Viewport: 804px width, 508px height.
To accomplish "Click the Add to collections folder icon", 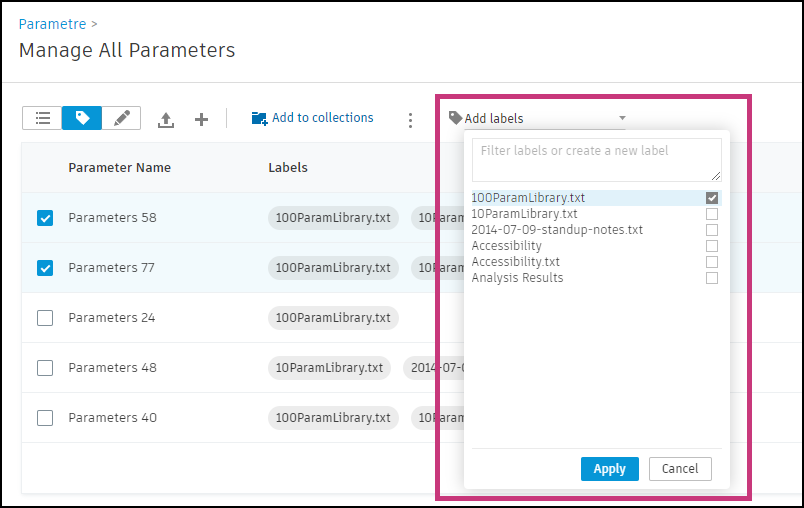I will coord(259,118).
